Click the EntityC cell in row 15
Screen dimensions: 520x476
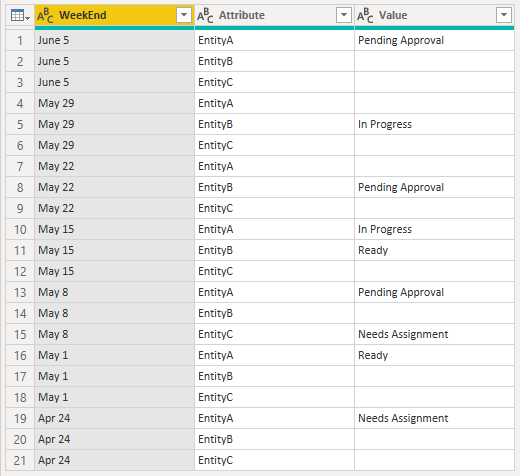[274, 335]
